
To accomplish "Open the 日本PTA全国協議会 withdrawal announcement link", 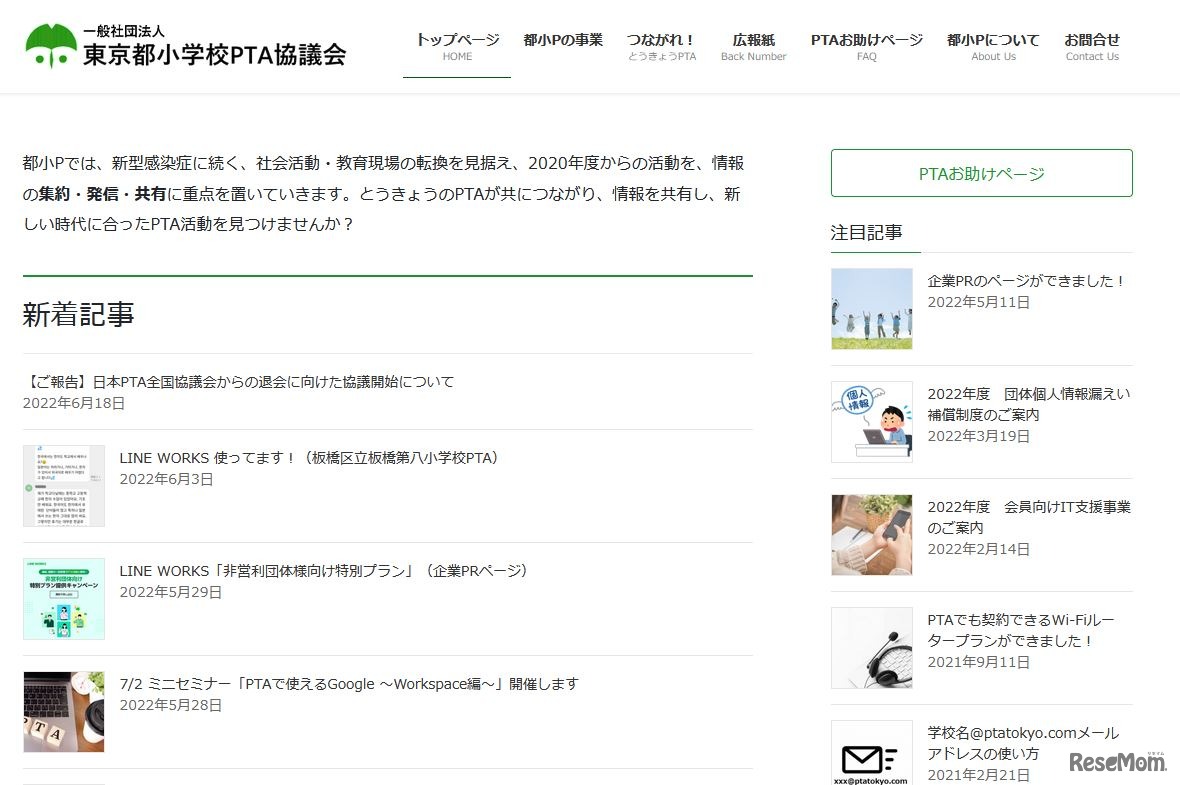I will [x=237, y=381].
